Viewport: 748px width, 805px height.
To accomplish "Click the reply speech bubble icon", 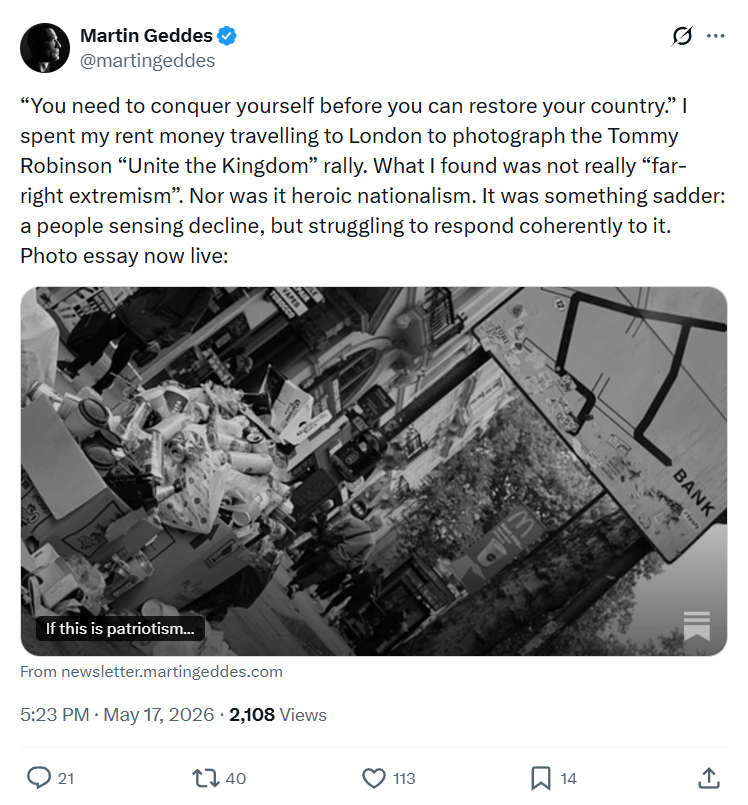I will pyautogui.click(x=39, y=778).
